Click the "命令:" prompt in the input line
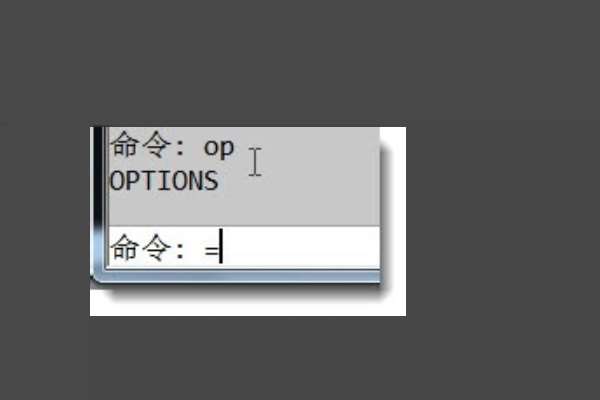Image resolution: width=600 pixels, height=400 pixels. (x=148, y=248)
